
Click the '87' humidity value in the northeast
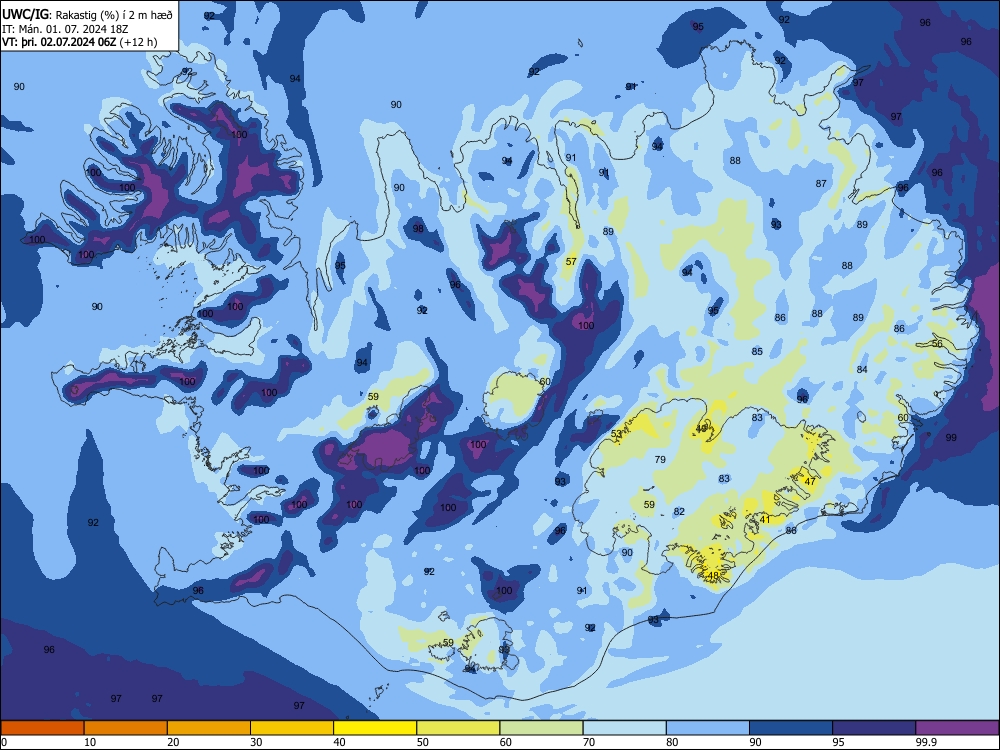821,183
